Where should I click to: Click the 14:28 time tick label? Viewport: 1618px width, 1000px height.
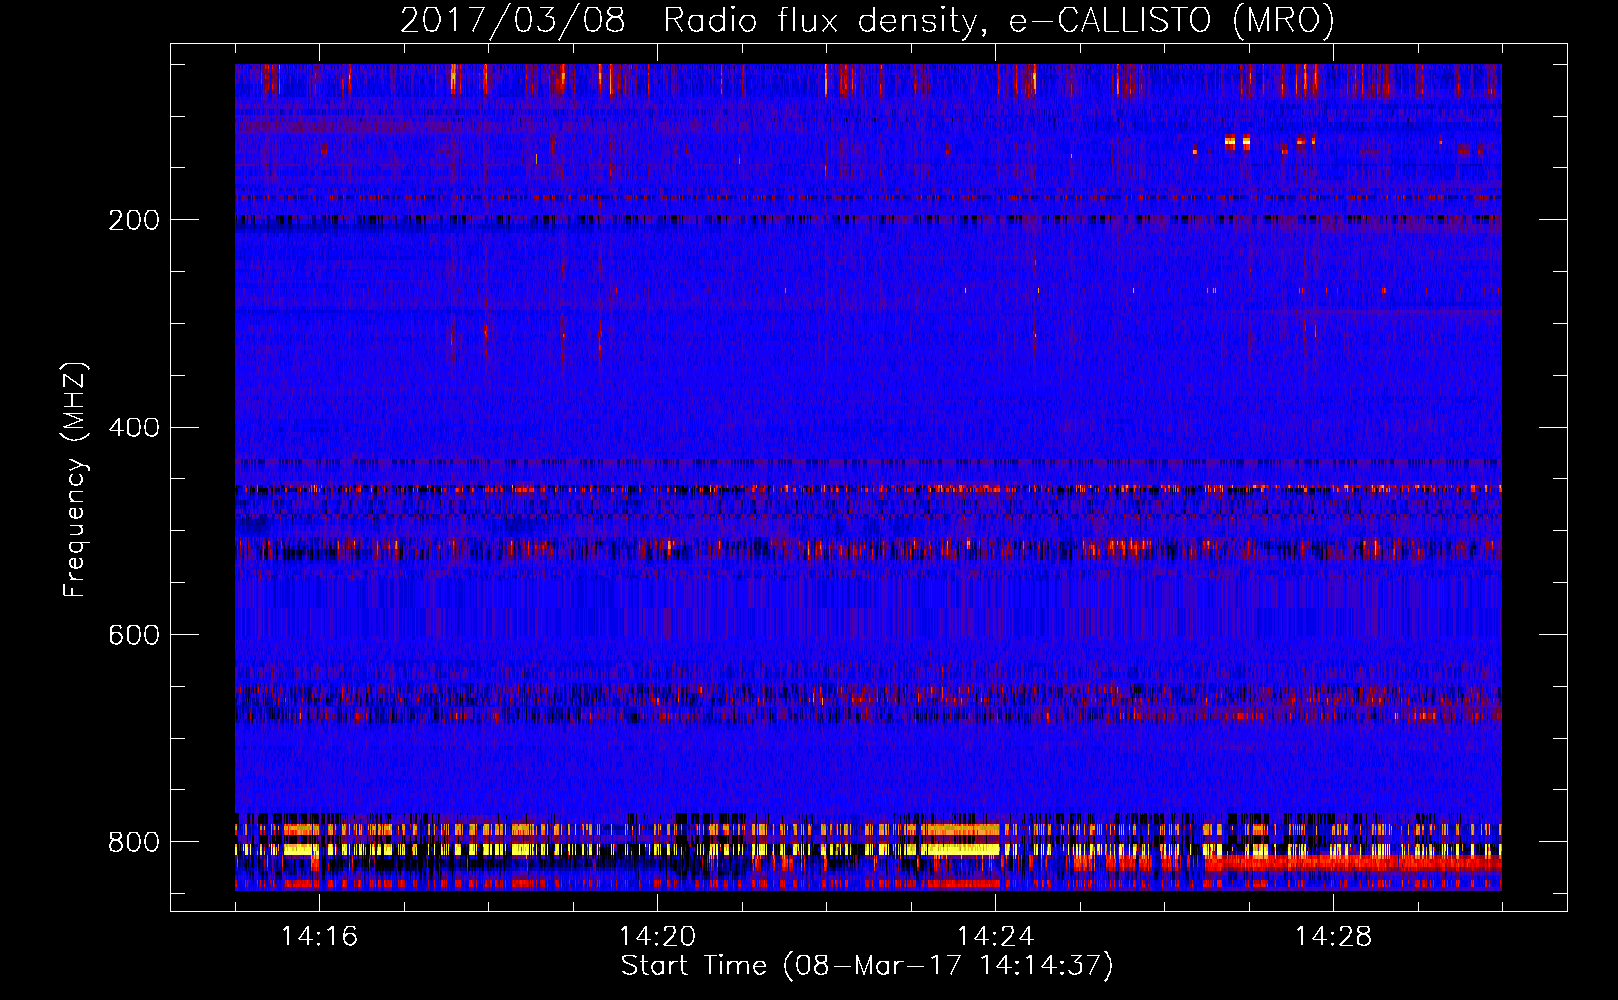(x=1333, y=936)
